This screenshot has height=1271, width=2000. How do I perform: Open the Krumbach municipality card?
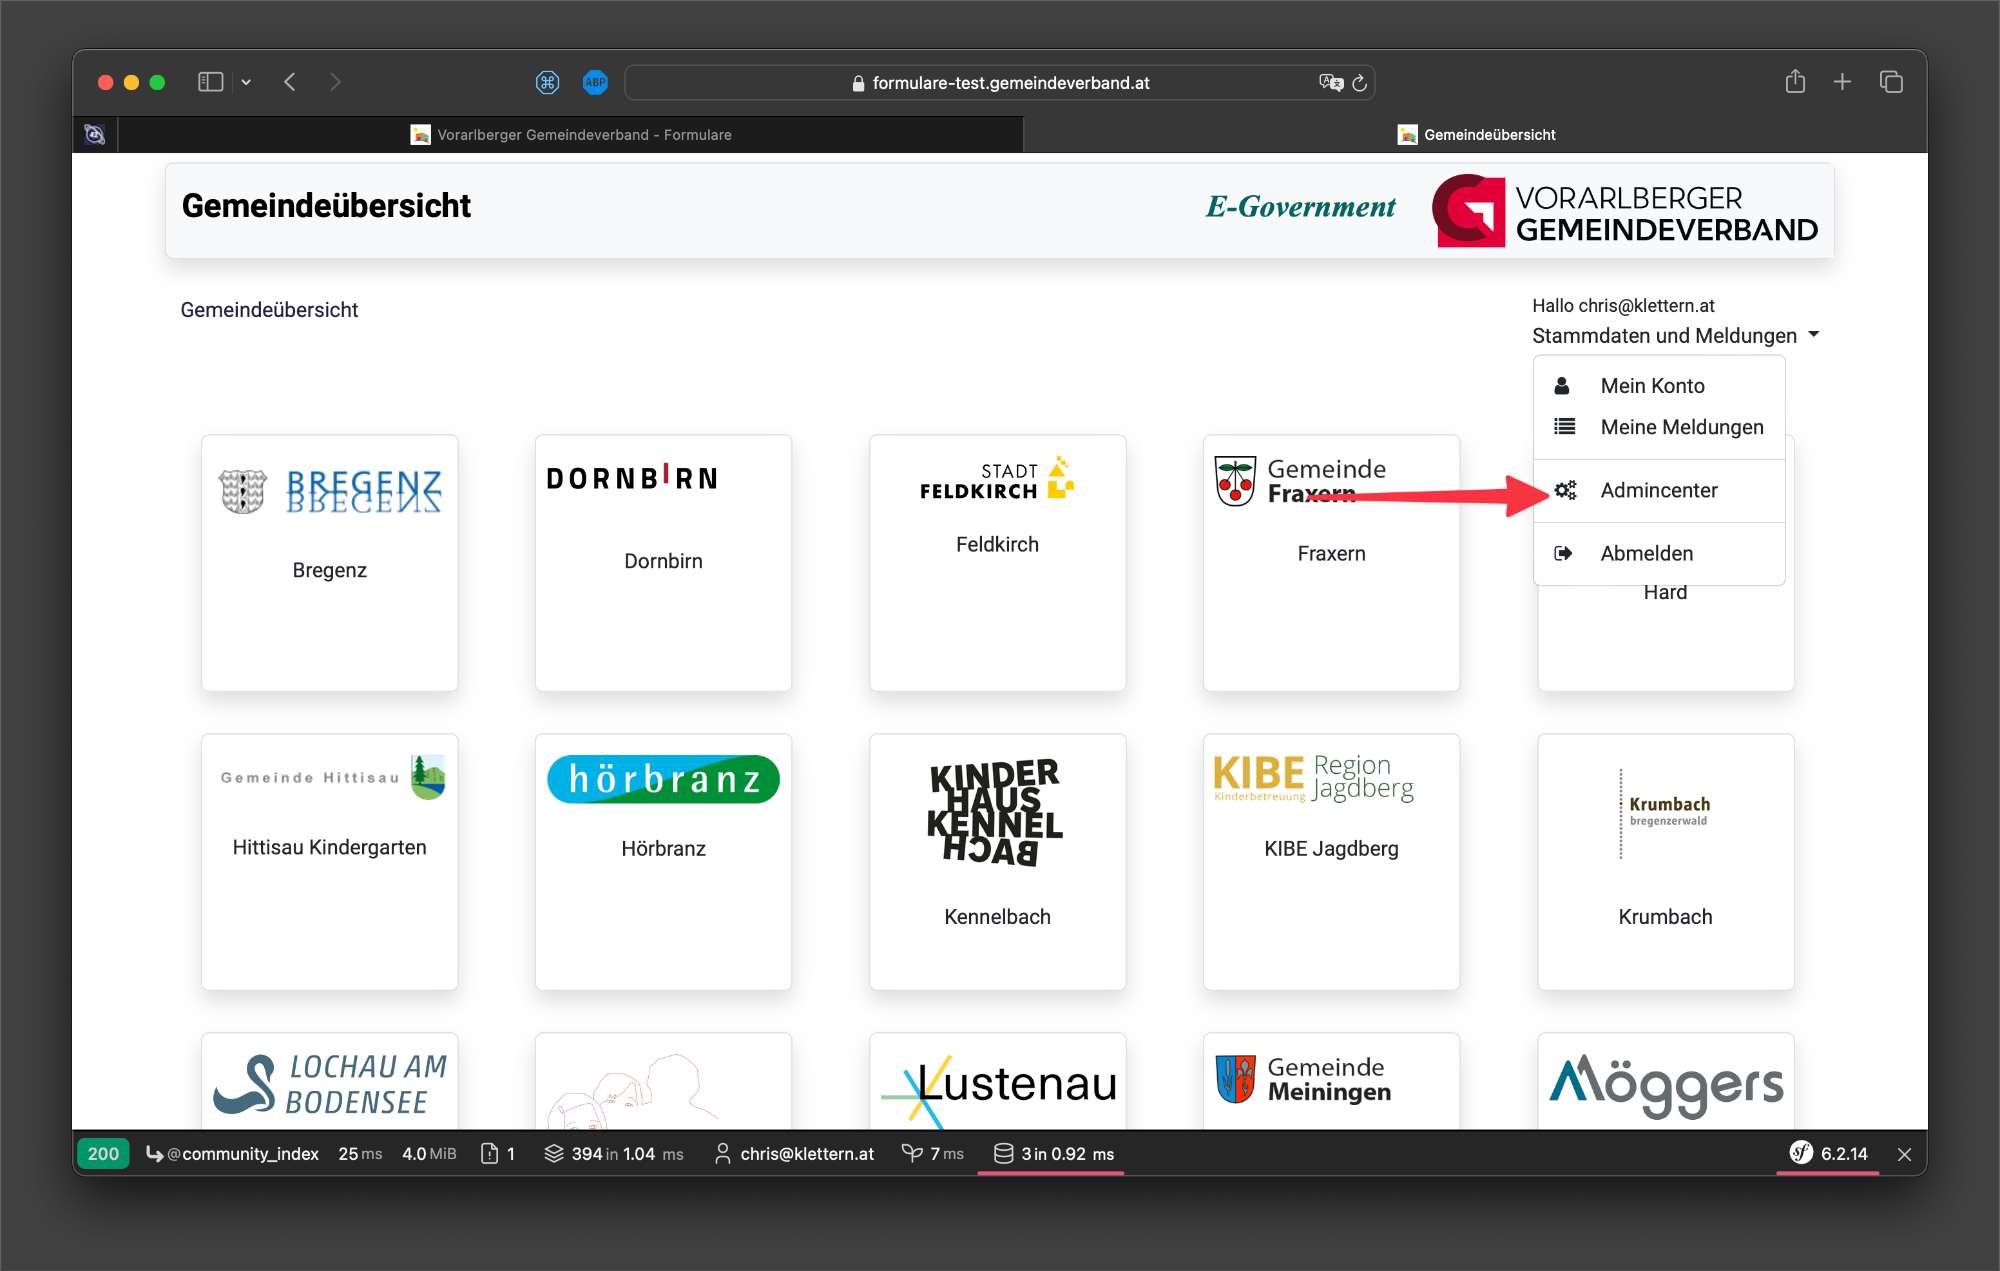(x=1666, y=862)
